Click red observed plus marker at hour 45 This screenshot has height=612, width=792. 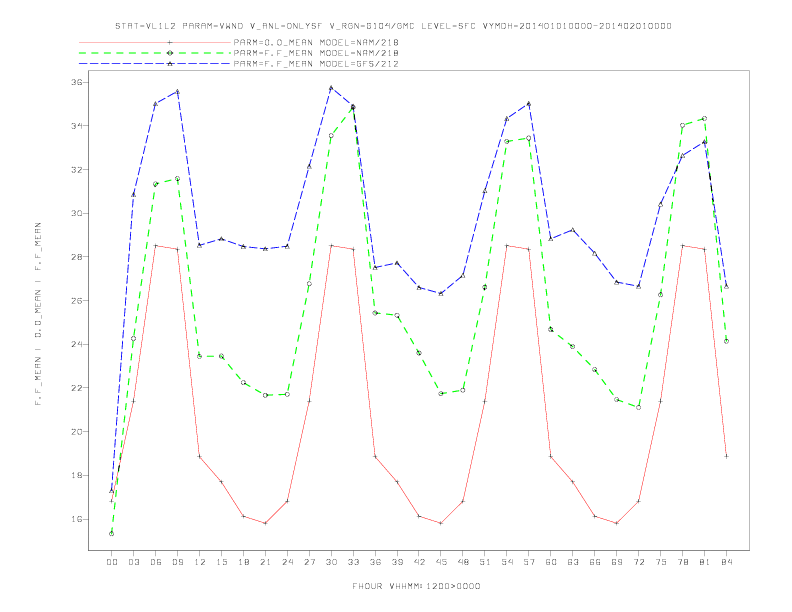[x=441, y=523]
